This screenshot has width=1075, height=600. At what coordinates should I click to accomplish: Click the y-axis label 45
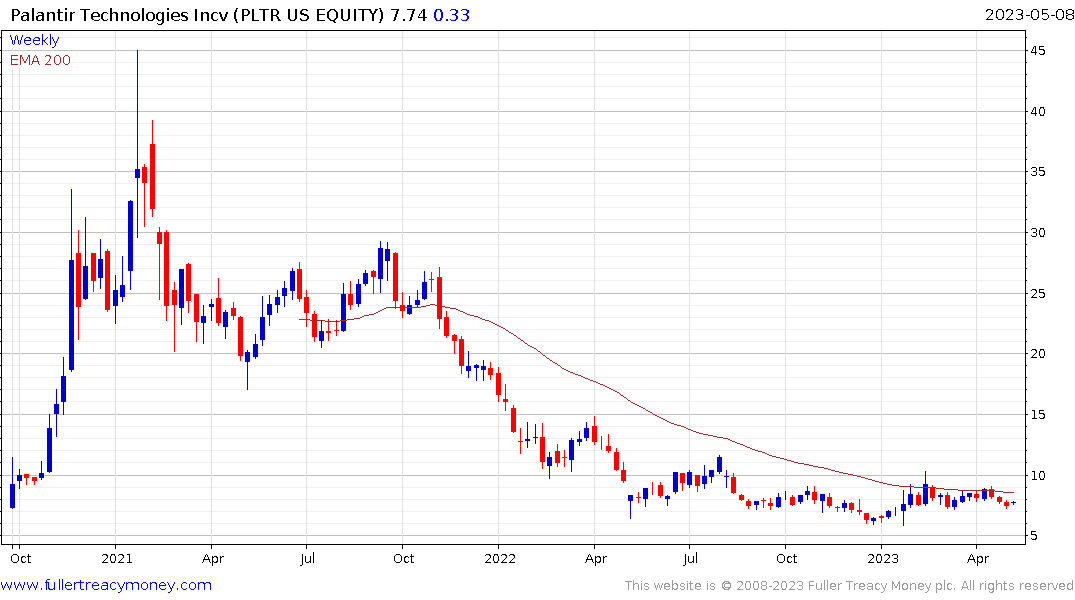pos(1037,51)
